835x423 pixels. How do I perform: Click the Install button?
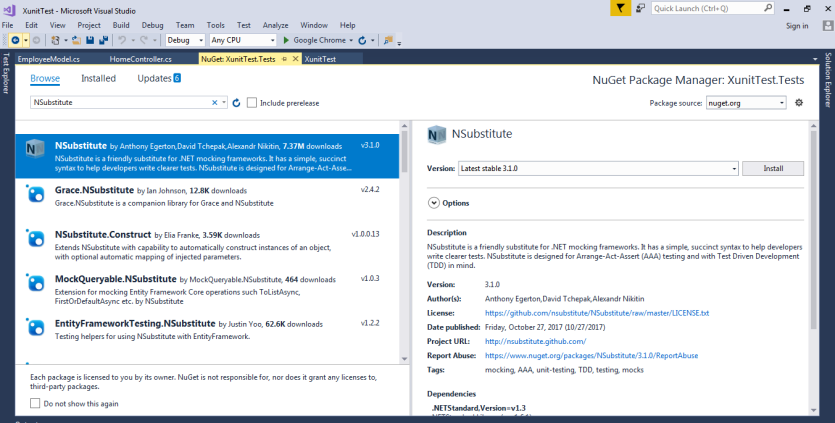pos(772,168)
